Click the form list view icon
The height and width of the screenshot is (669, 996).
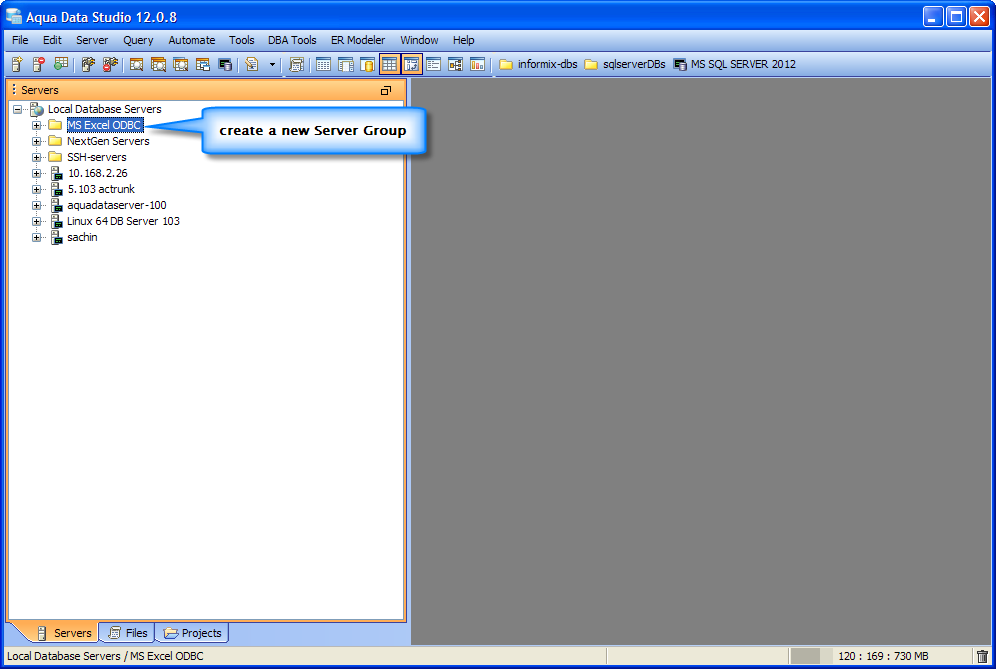tap(434, 64)
